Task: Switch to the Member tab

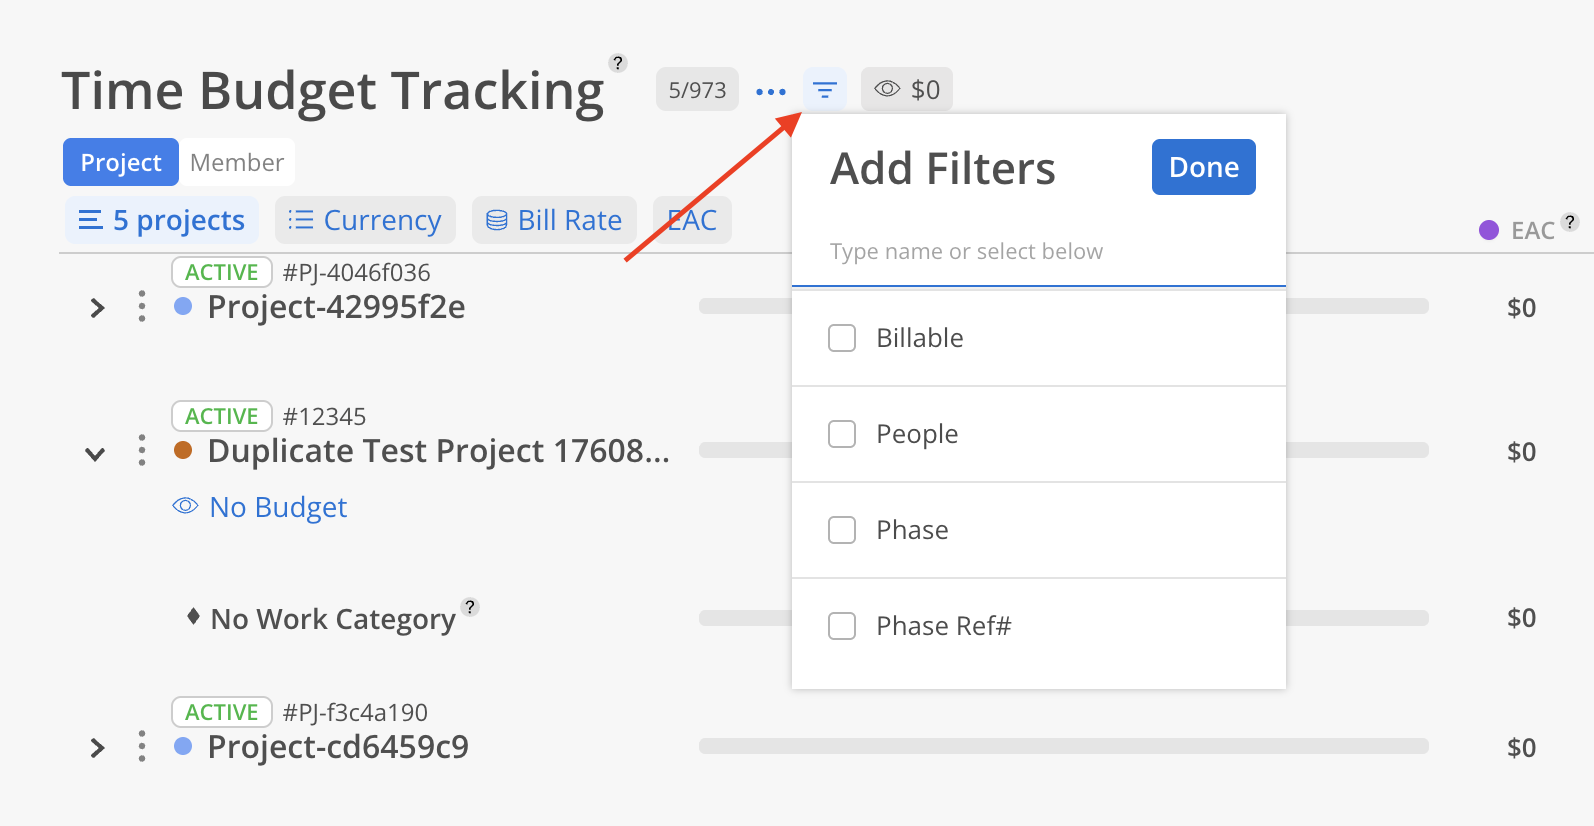Action: [x=237, y=162]
